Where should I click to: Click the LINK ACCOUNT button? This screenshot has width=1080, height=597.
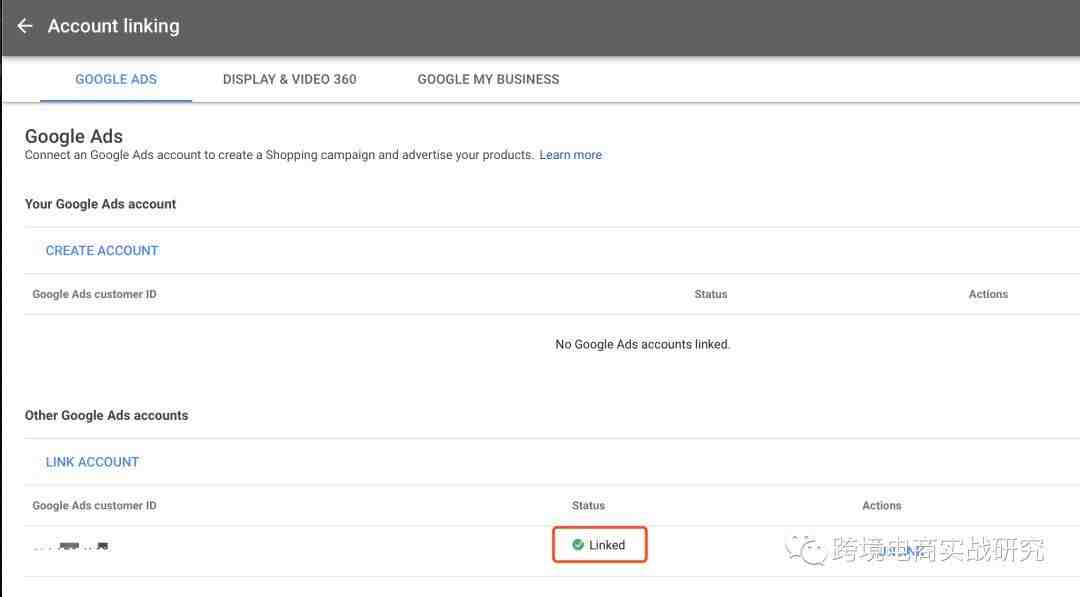click(x=92, y=462)
